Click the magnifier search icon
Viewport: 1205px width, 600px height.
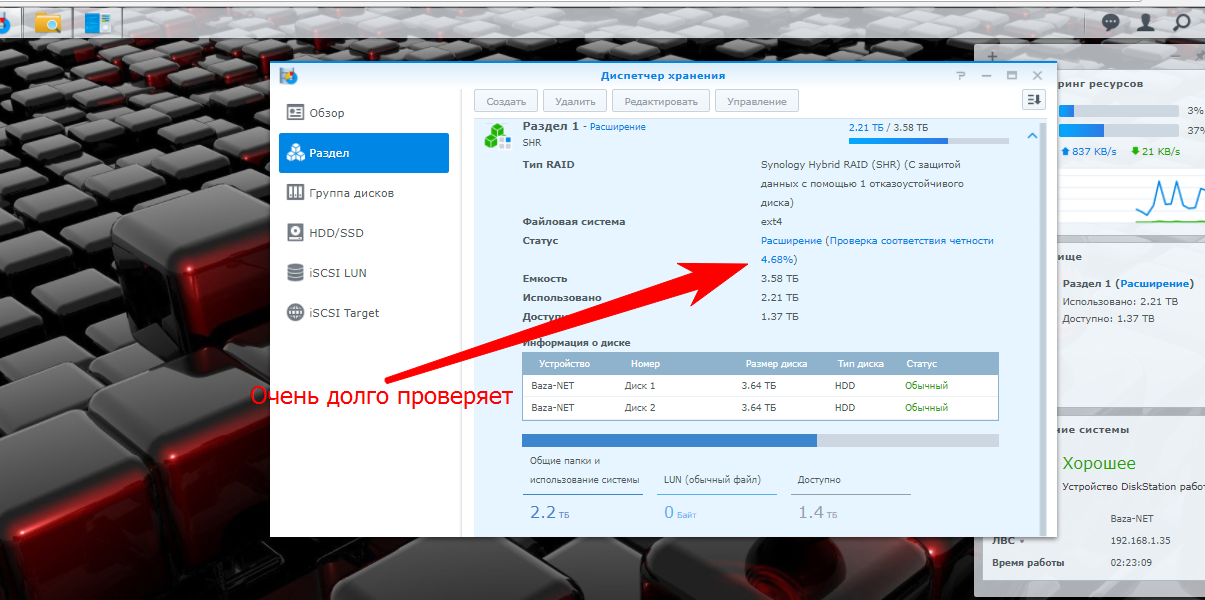click(x=1182, y=21)
